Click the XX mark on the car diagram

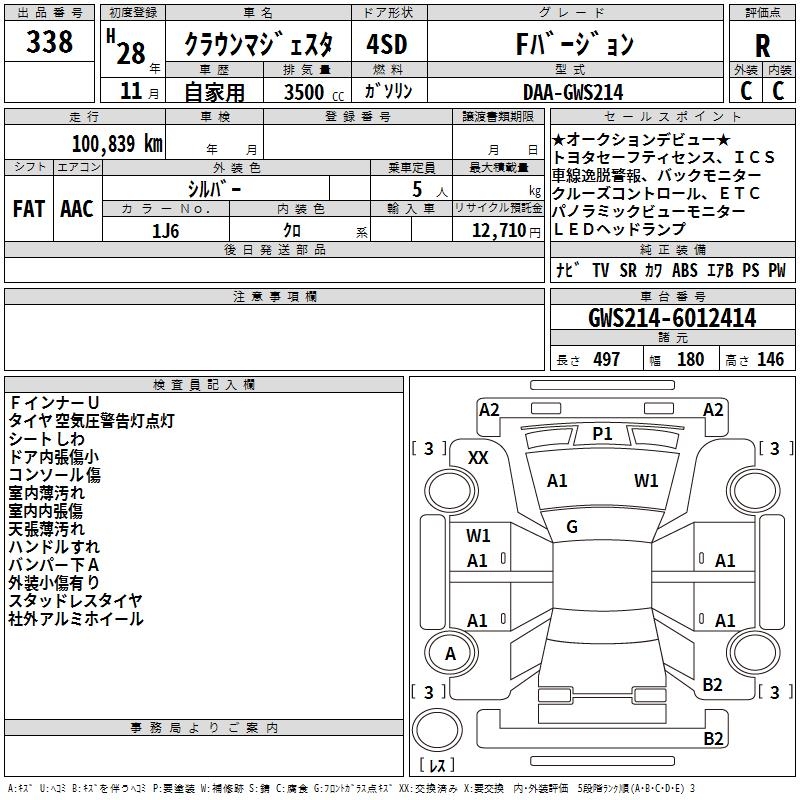[479, 457]
